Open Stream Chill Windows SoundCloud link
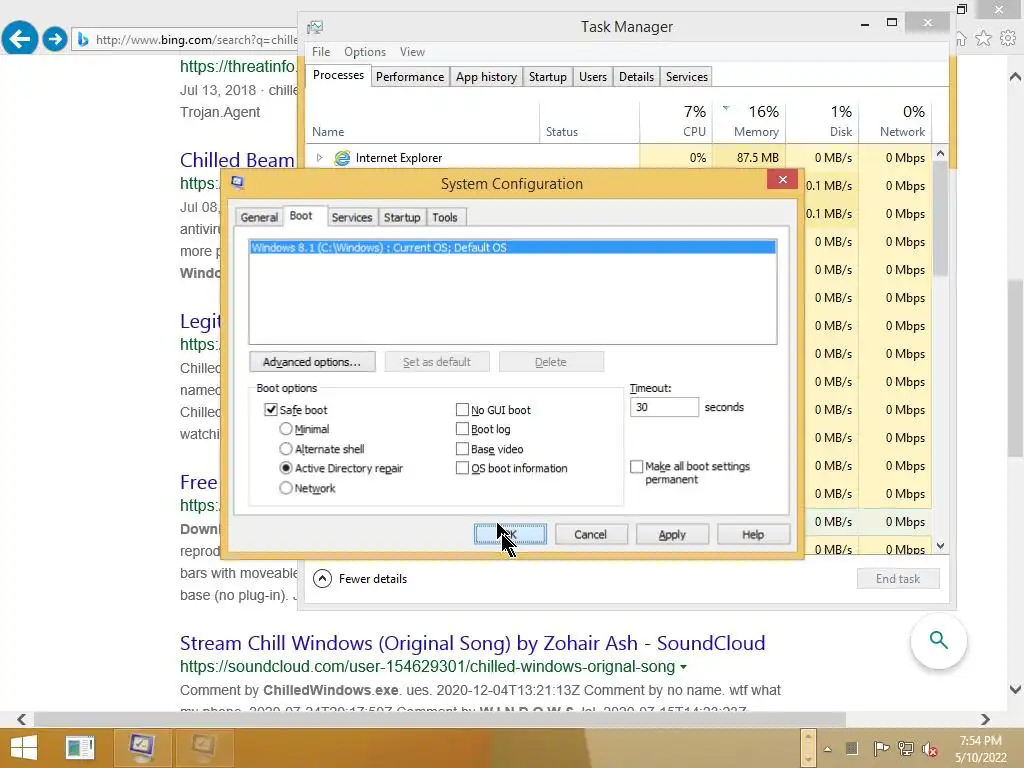Screen dimensions: 1024x768 [472, 643]
